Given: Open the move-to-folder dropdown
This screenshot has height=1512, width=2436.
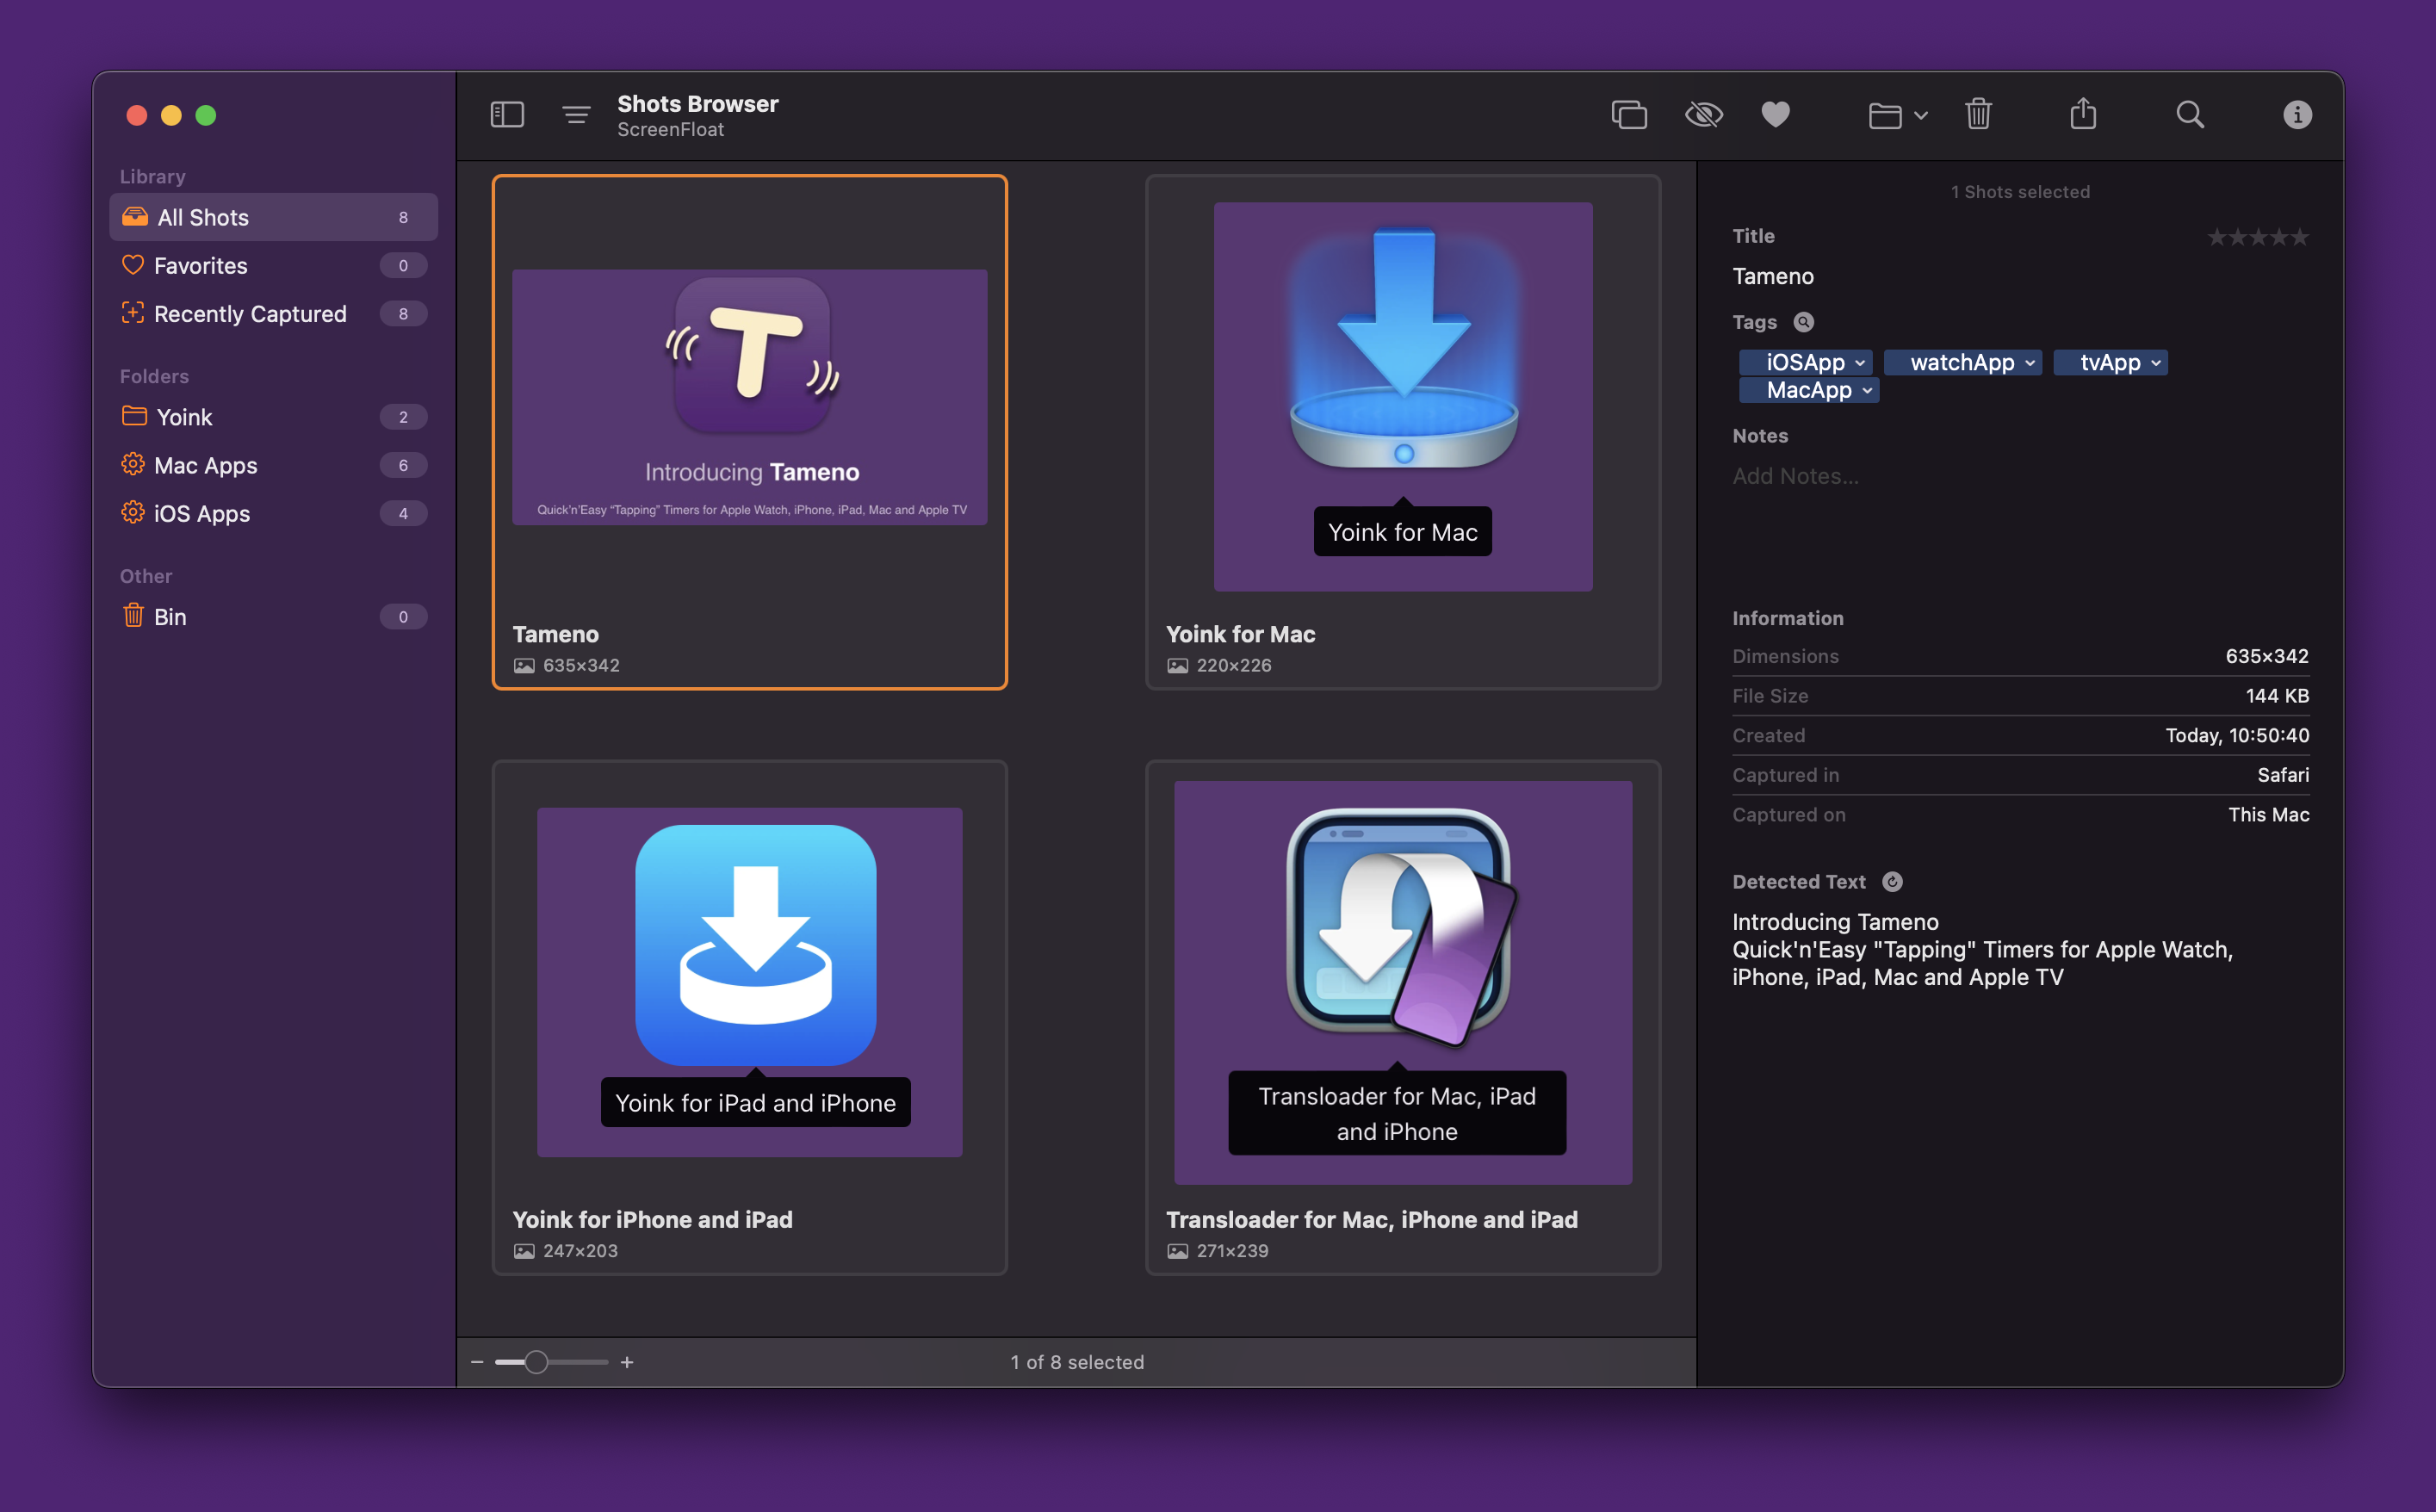Looking at the screenshot, I should pos(1897,116).
